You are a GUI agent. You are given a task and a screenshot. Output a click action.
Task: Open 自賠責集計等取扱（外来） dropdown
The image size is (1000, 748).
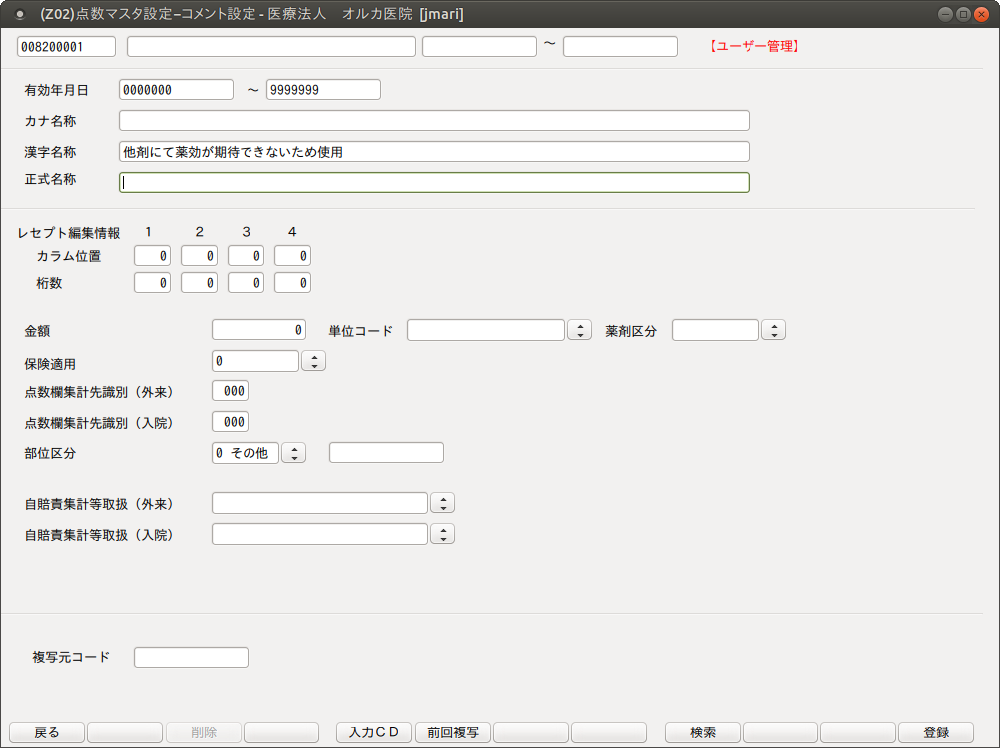coord(442,503)
